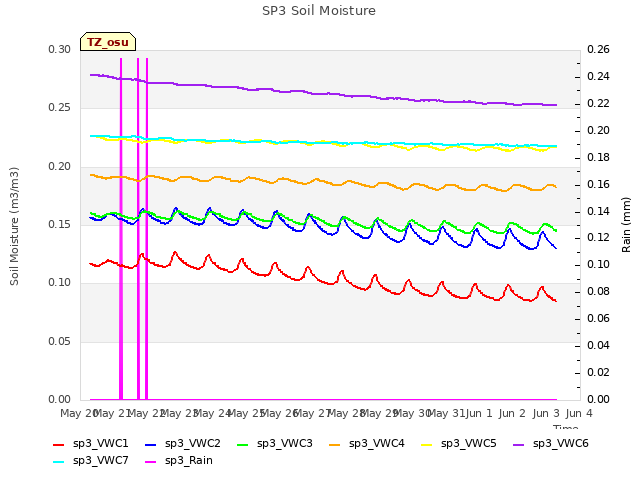This screenshot has width=640, height=480.
Task: Click the Jun 1 date label
Action: (x=479, y=413)
